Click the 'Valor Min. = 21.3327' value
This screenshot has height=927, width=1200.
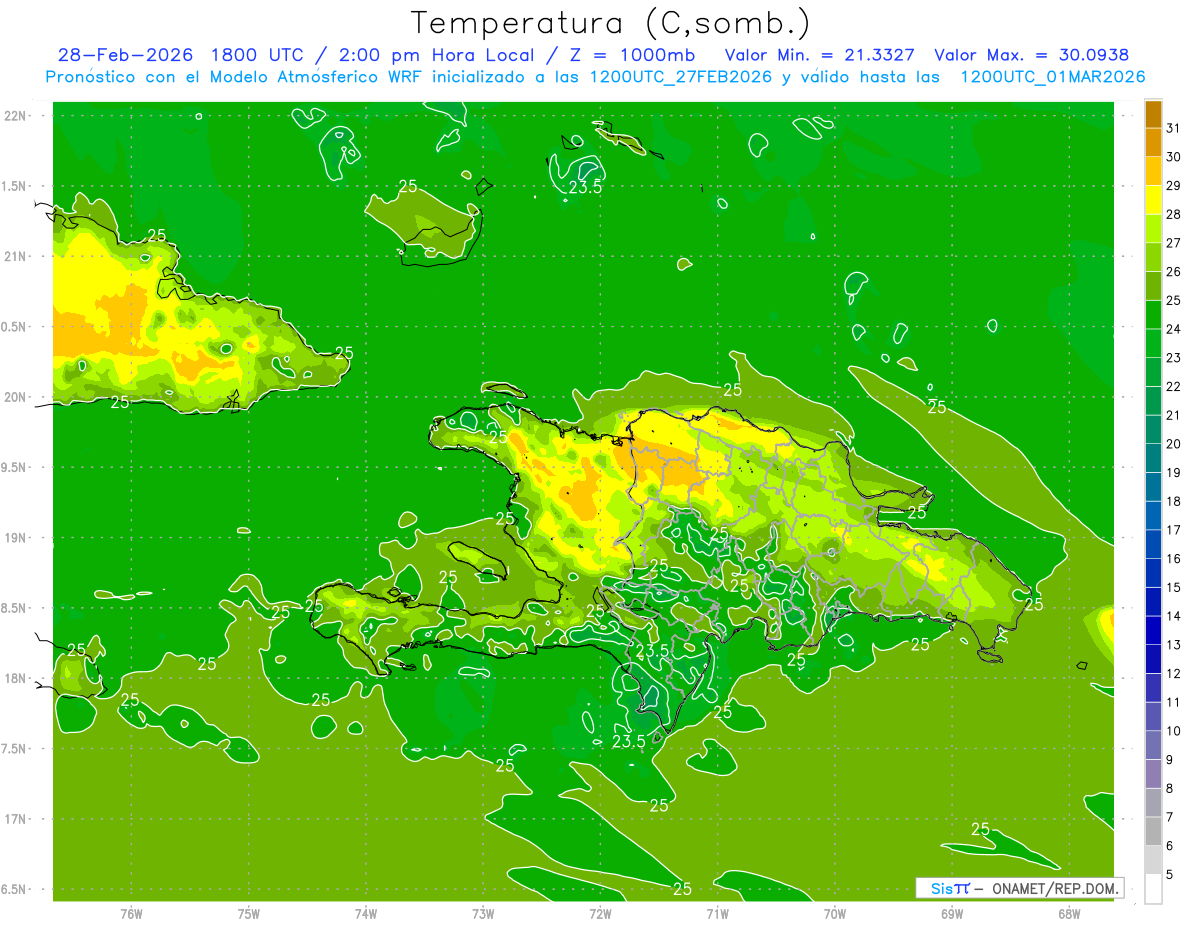(x=819, y=55)
